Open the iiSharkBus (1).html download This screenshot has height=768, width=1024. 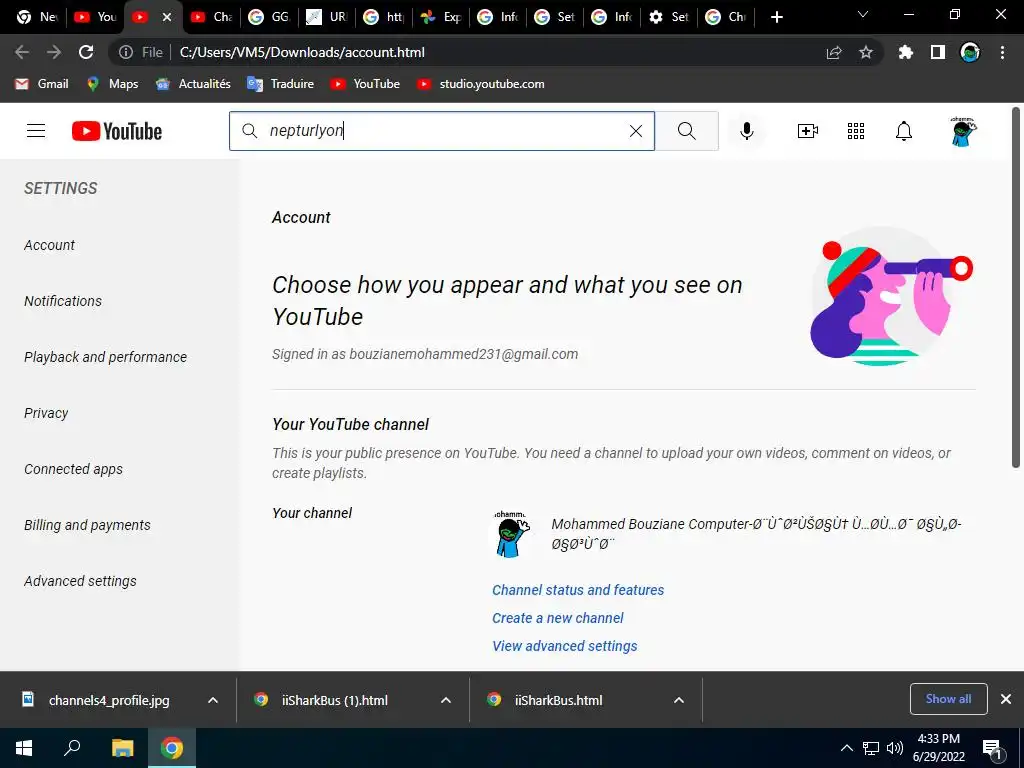tap(334, 700)
